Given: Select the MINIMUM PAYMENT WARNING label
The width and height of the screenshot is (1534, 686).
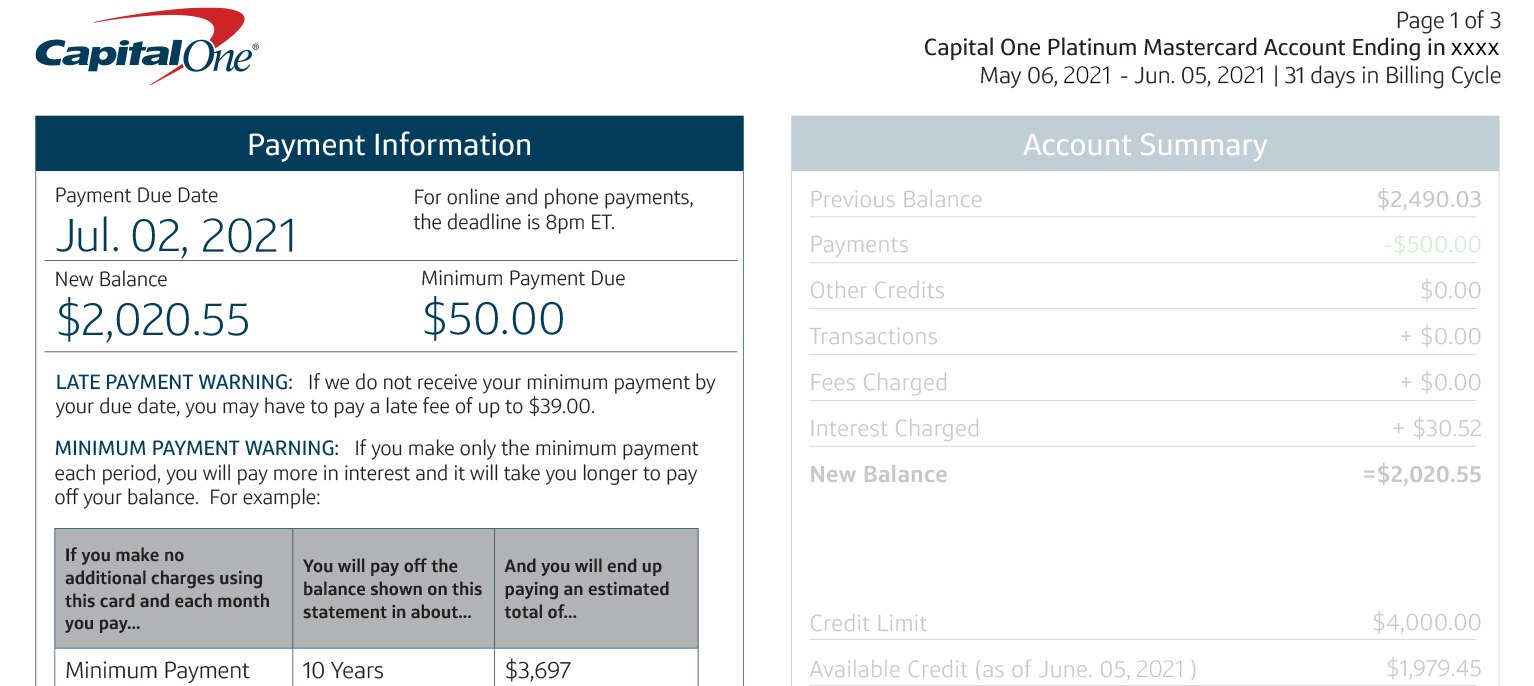Looking at the screenshot, I should pos(197,448).
